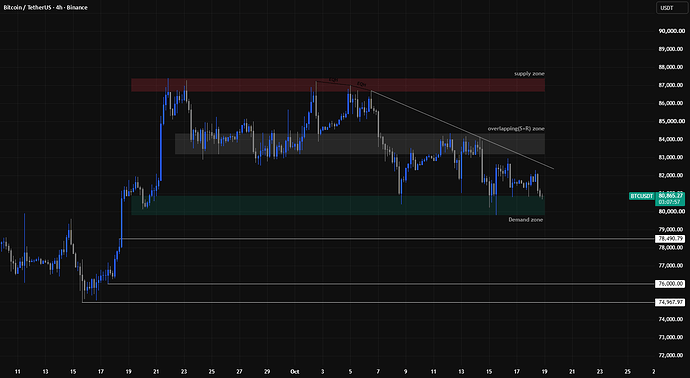Click the 76,000.00 horizontal line price label
This screenshot has height=378, width=690.
click(671, 284)
